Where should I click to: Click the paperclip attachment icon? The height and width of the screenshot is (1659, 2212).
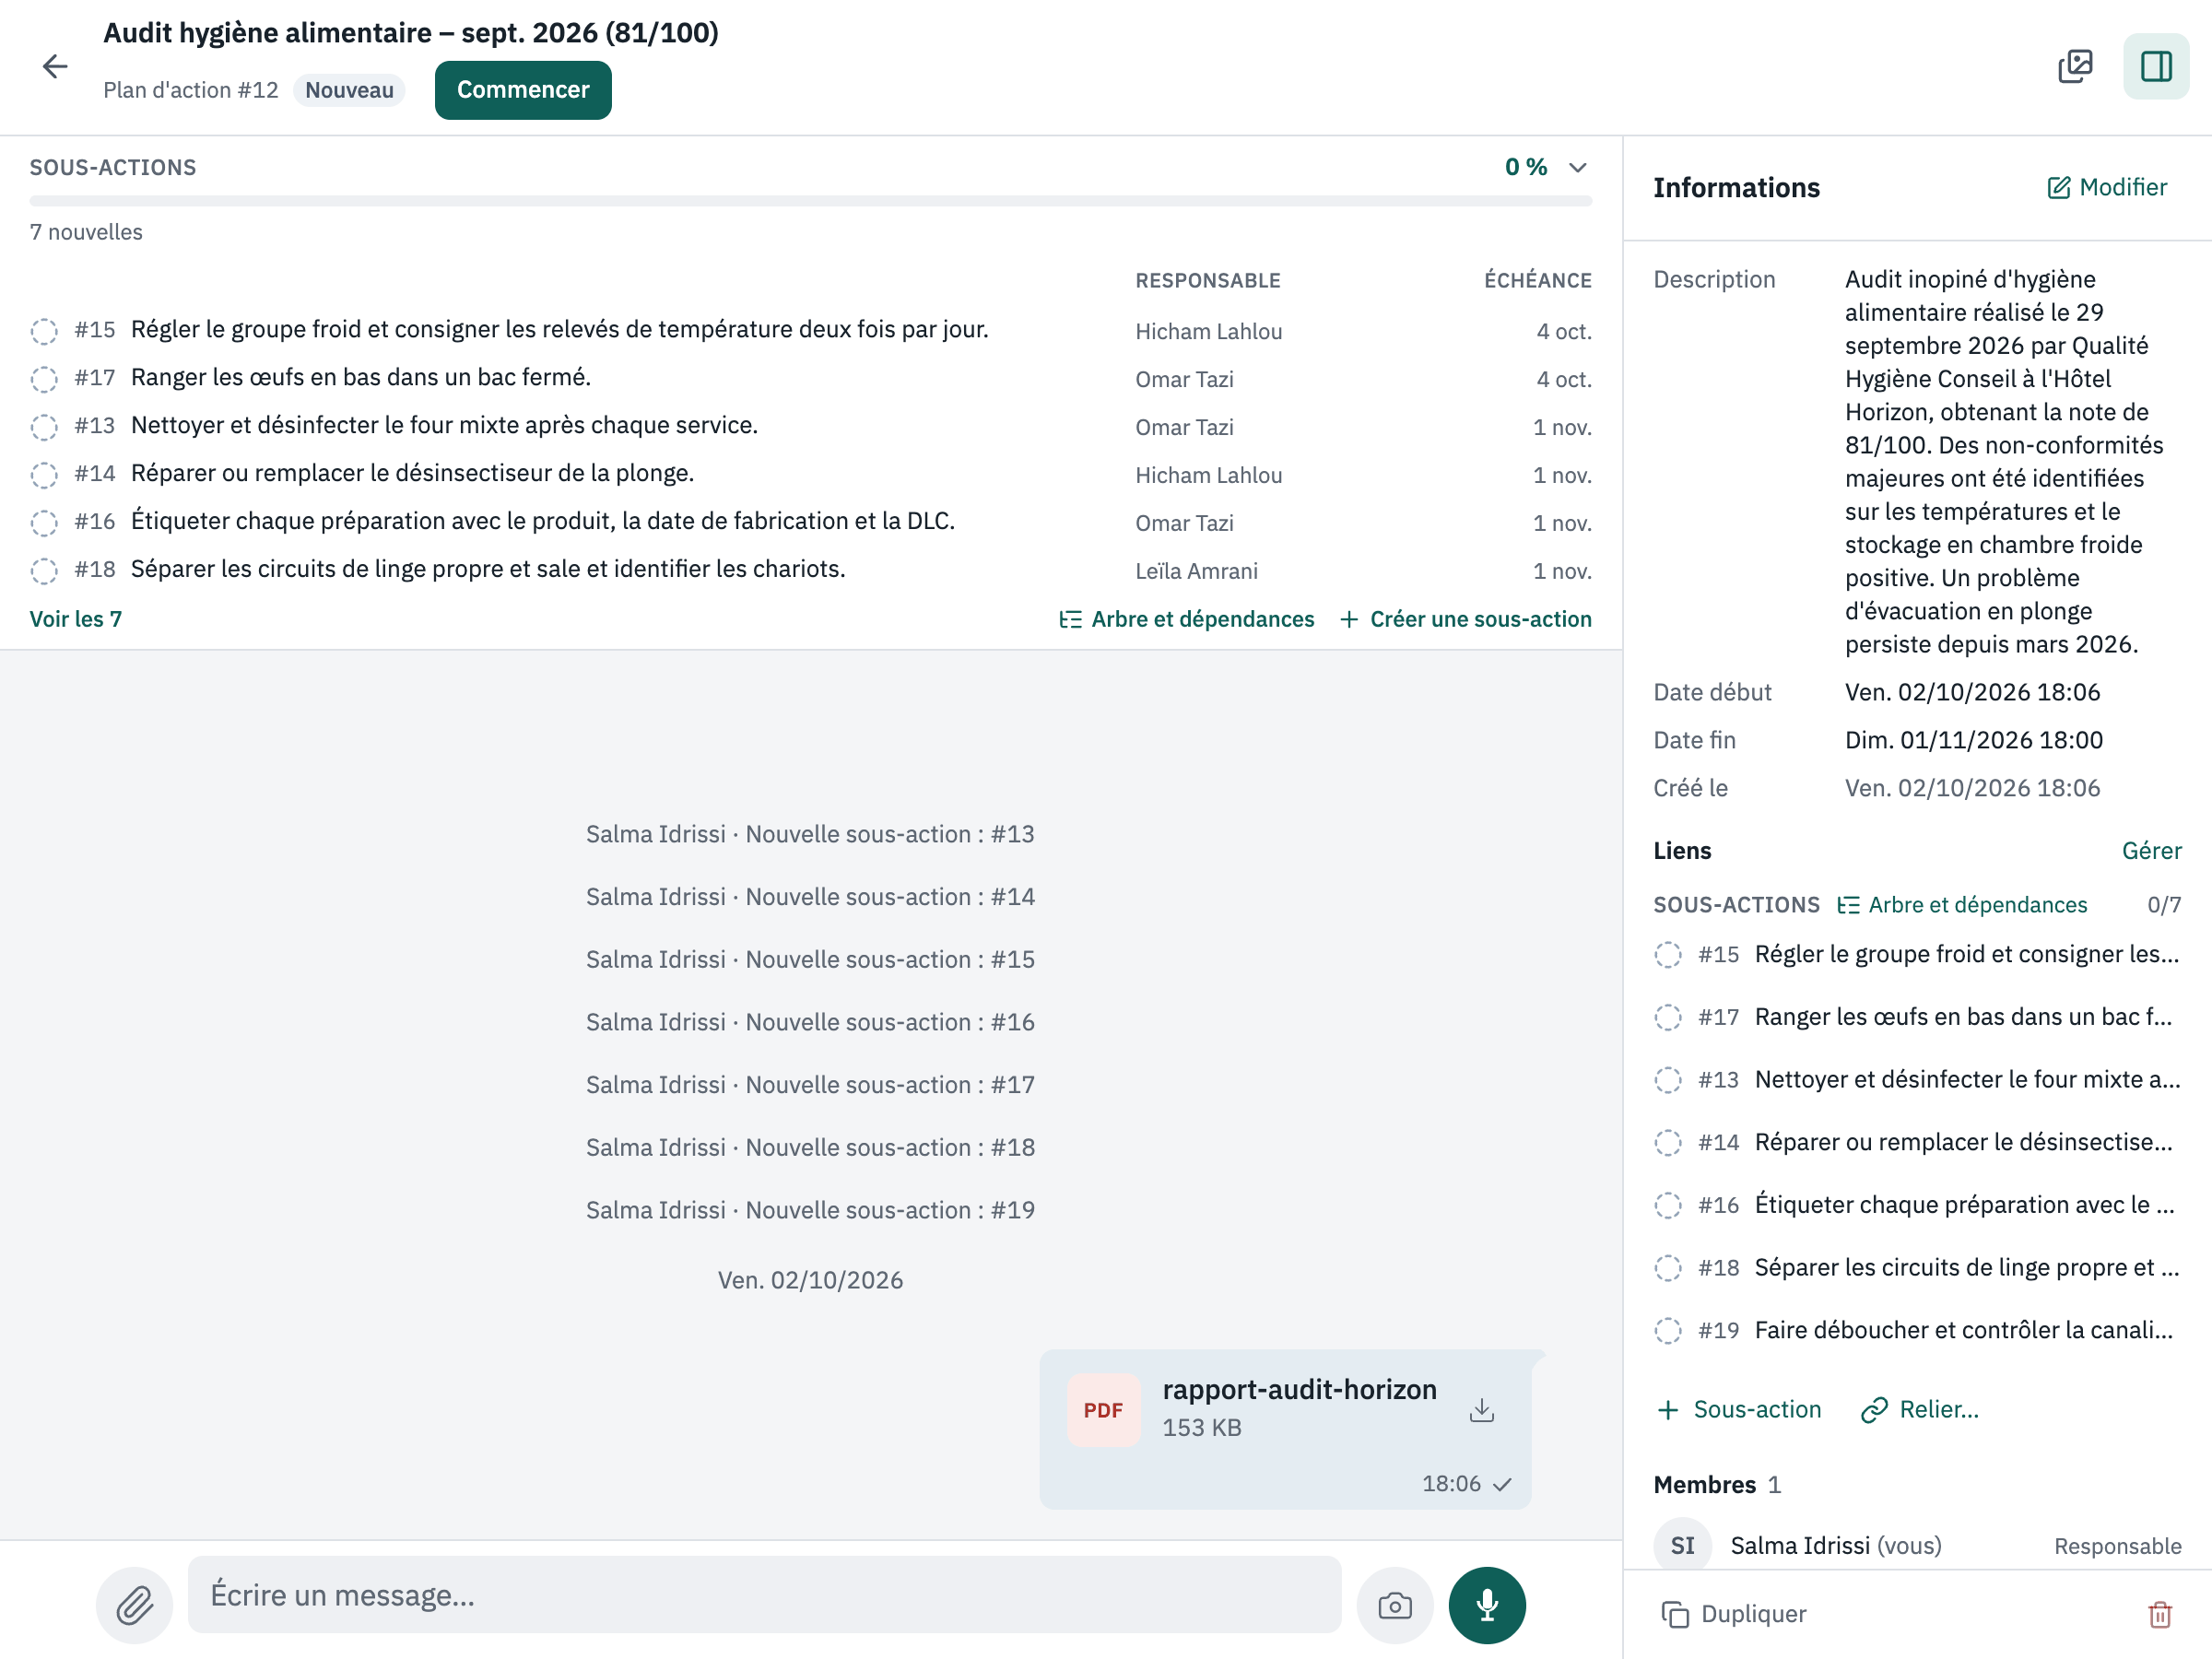134,1605
